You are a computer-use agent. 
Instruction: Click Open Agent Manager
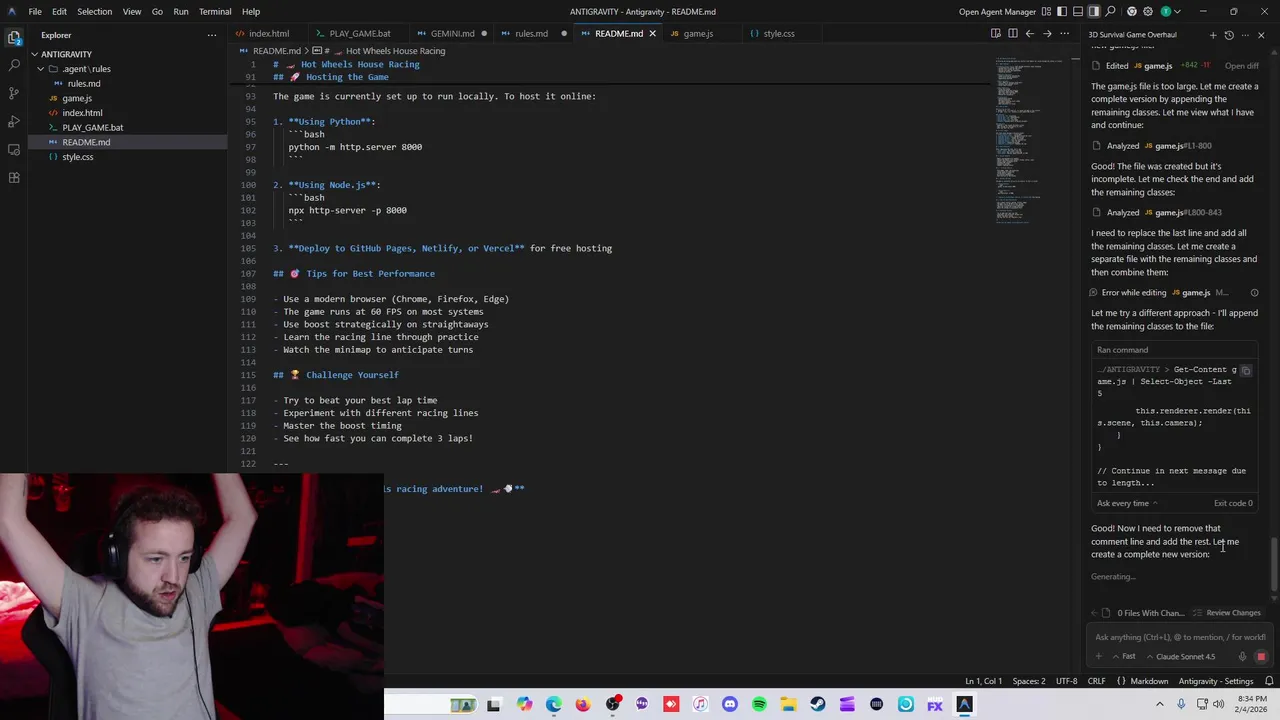pos(997,12)
